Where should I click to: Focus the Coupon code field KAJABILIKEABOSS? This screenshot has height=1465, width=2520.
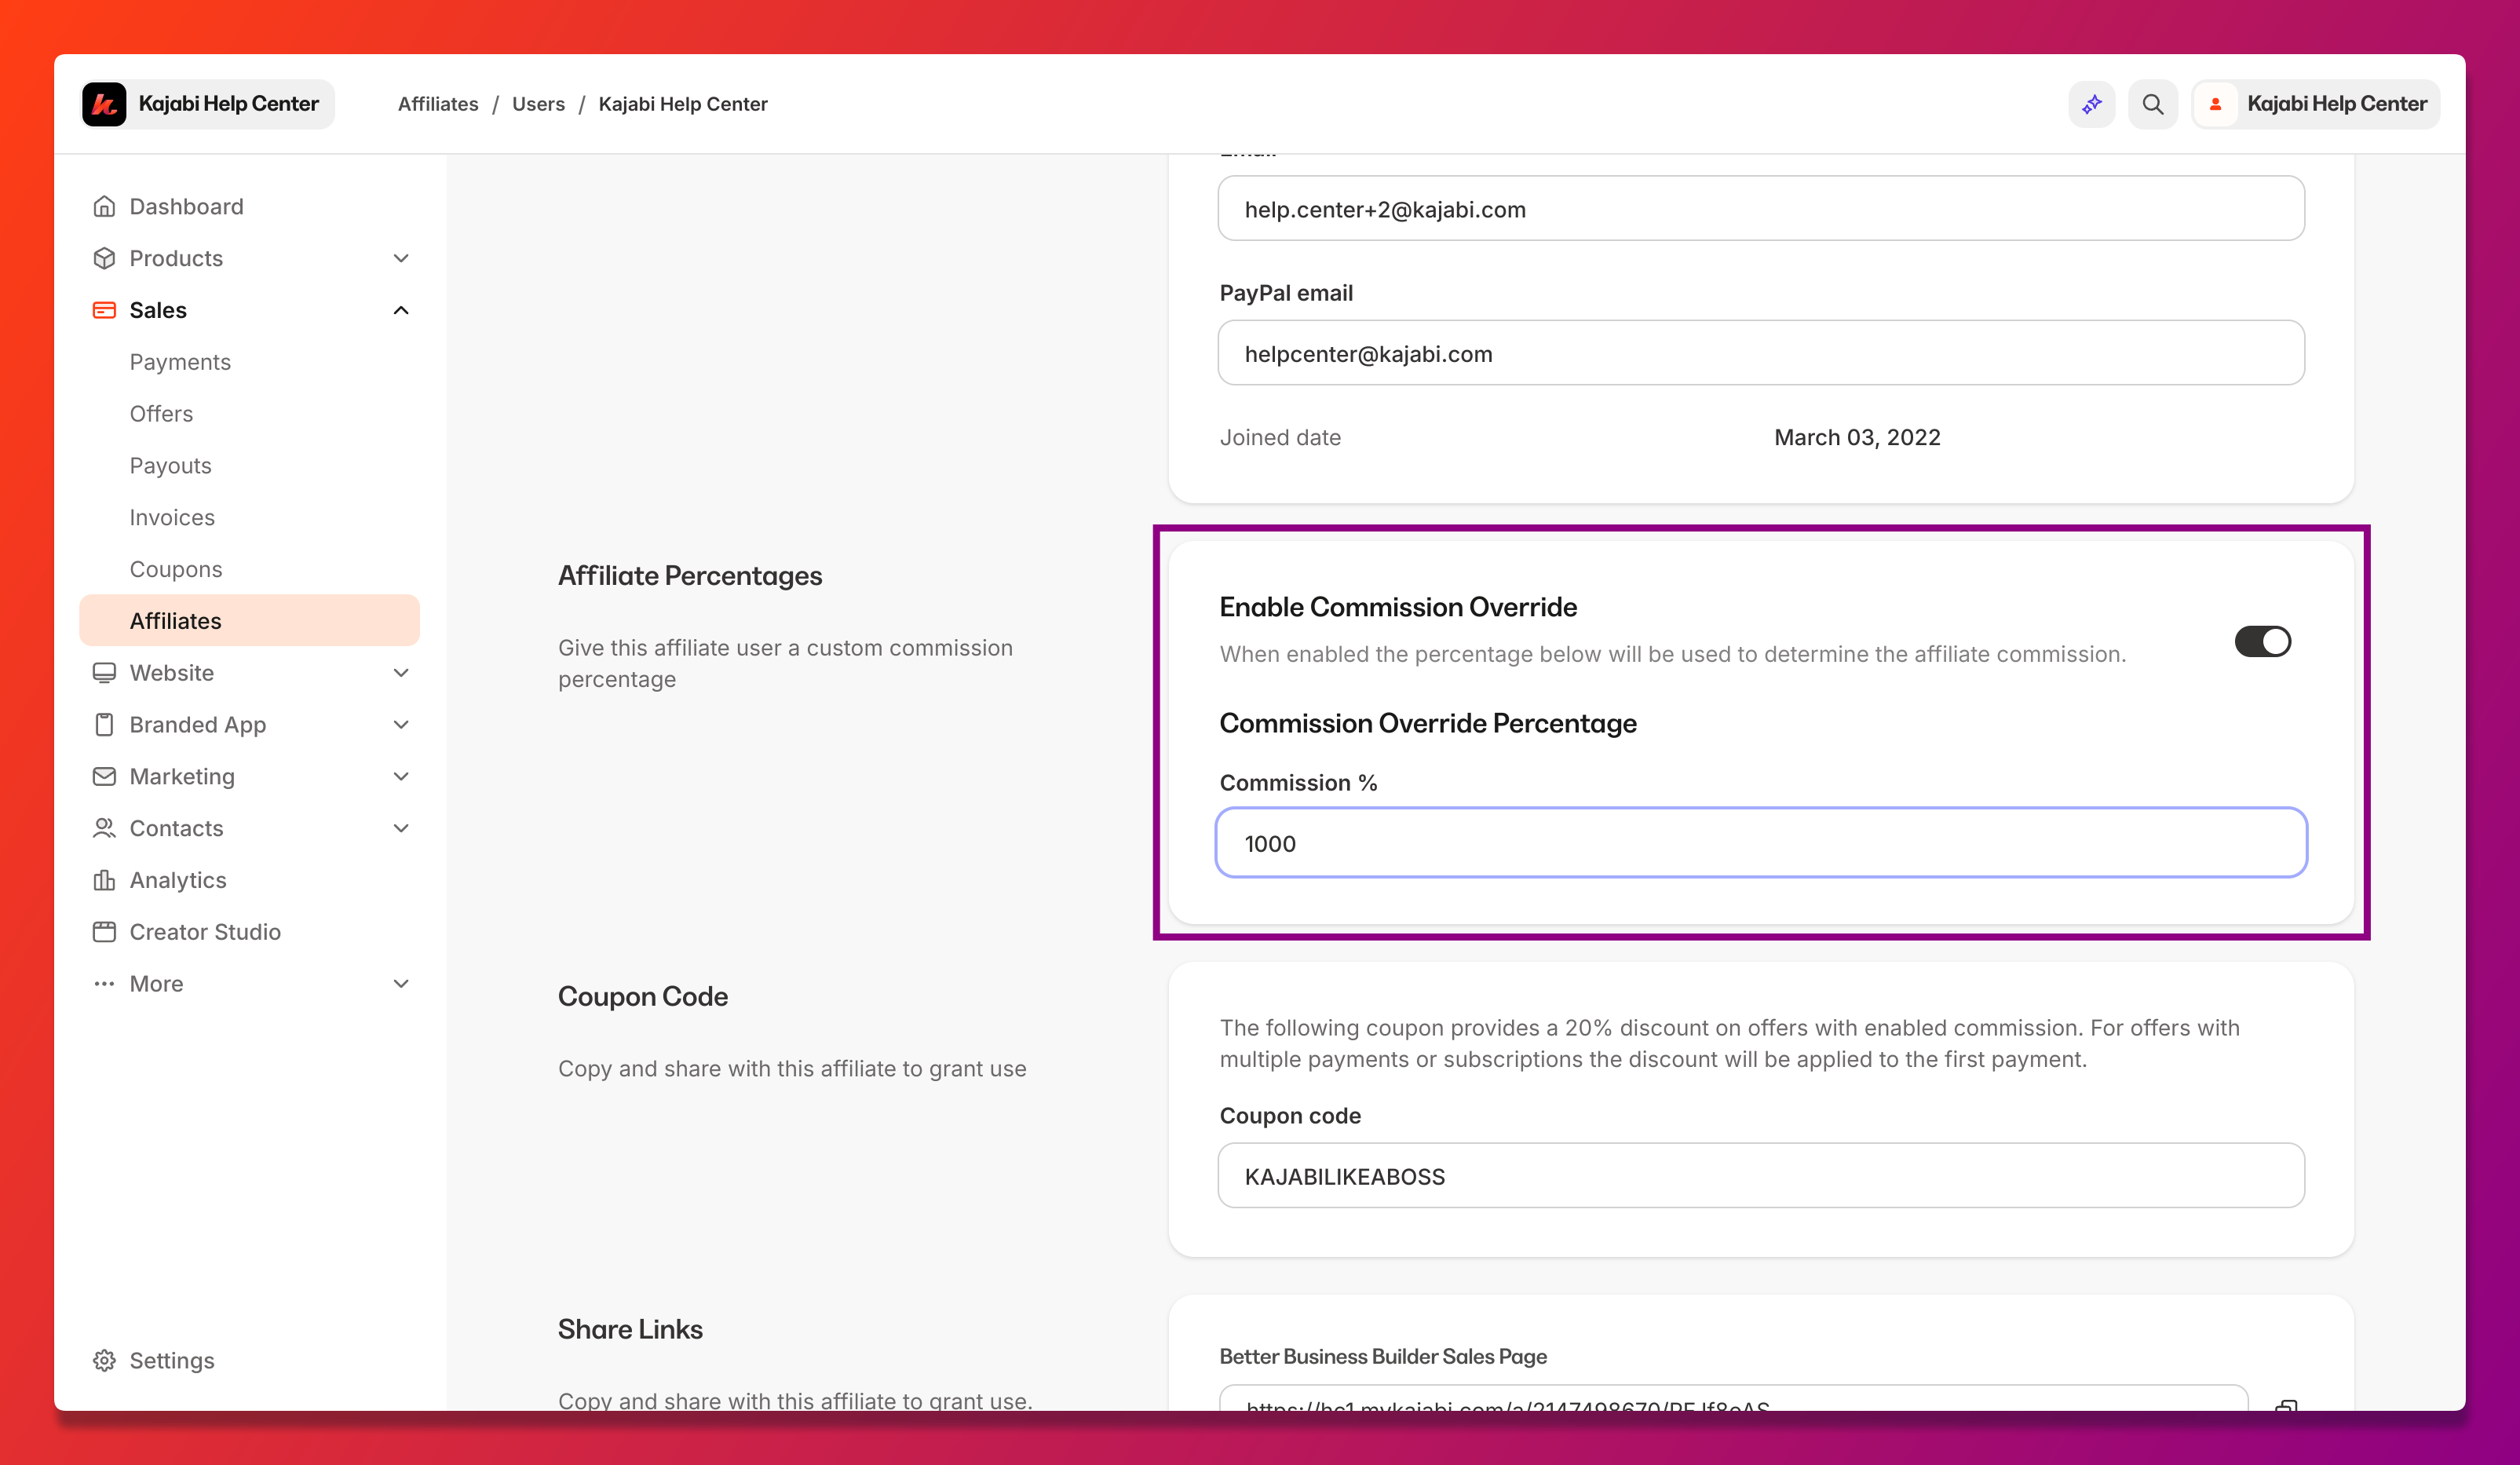coord(1761,1176)
